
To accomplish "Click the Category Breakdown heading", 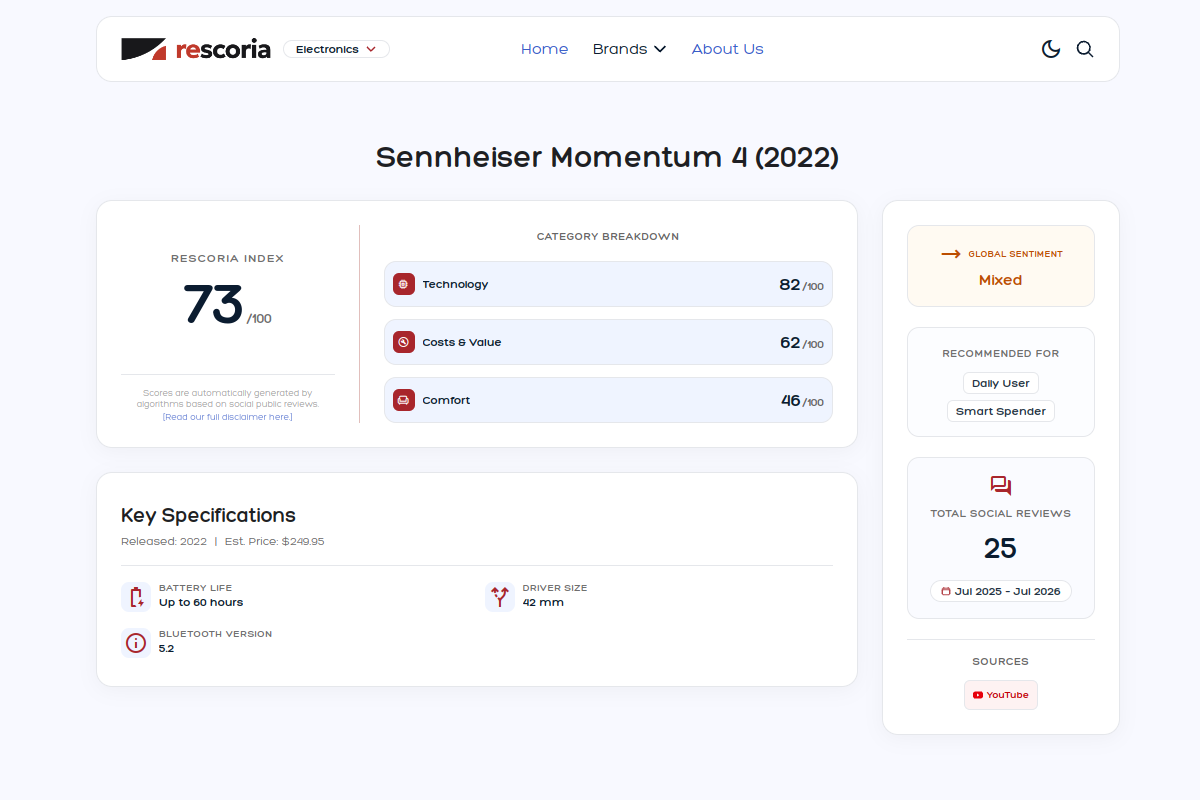I will point(608,237).
